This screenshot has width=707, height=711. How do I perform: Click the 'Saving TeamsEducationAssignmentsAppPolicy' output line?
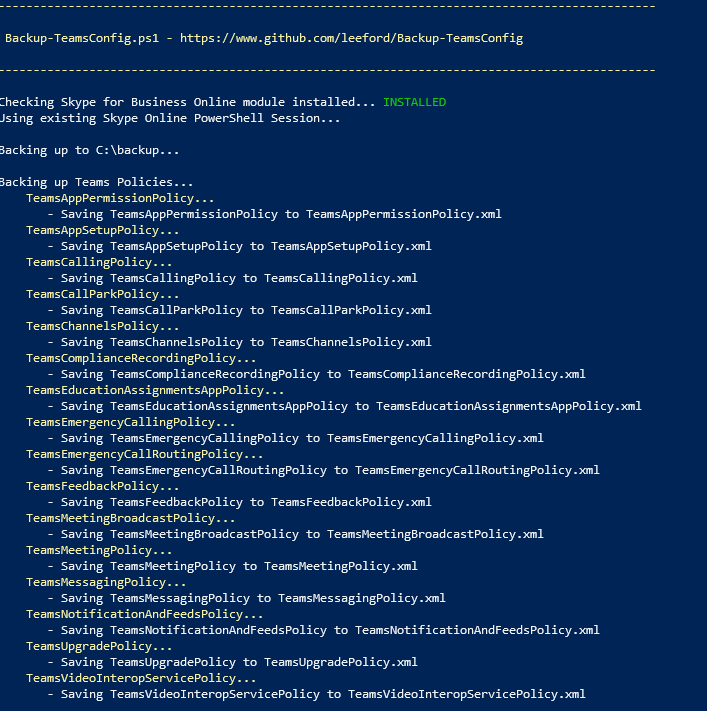(344, 406)
